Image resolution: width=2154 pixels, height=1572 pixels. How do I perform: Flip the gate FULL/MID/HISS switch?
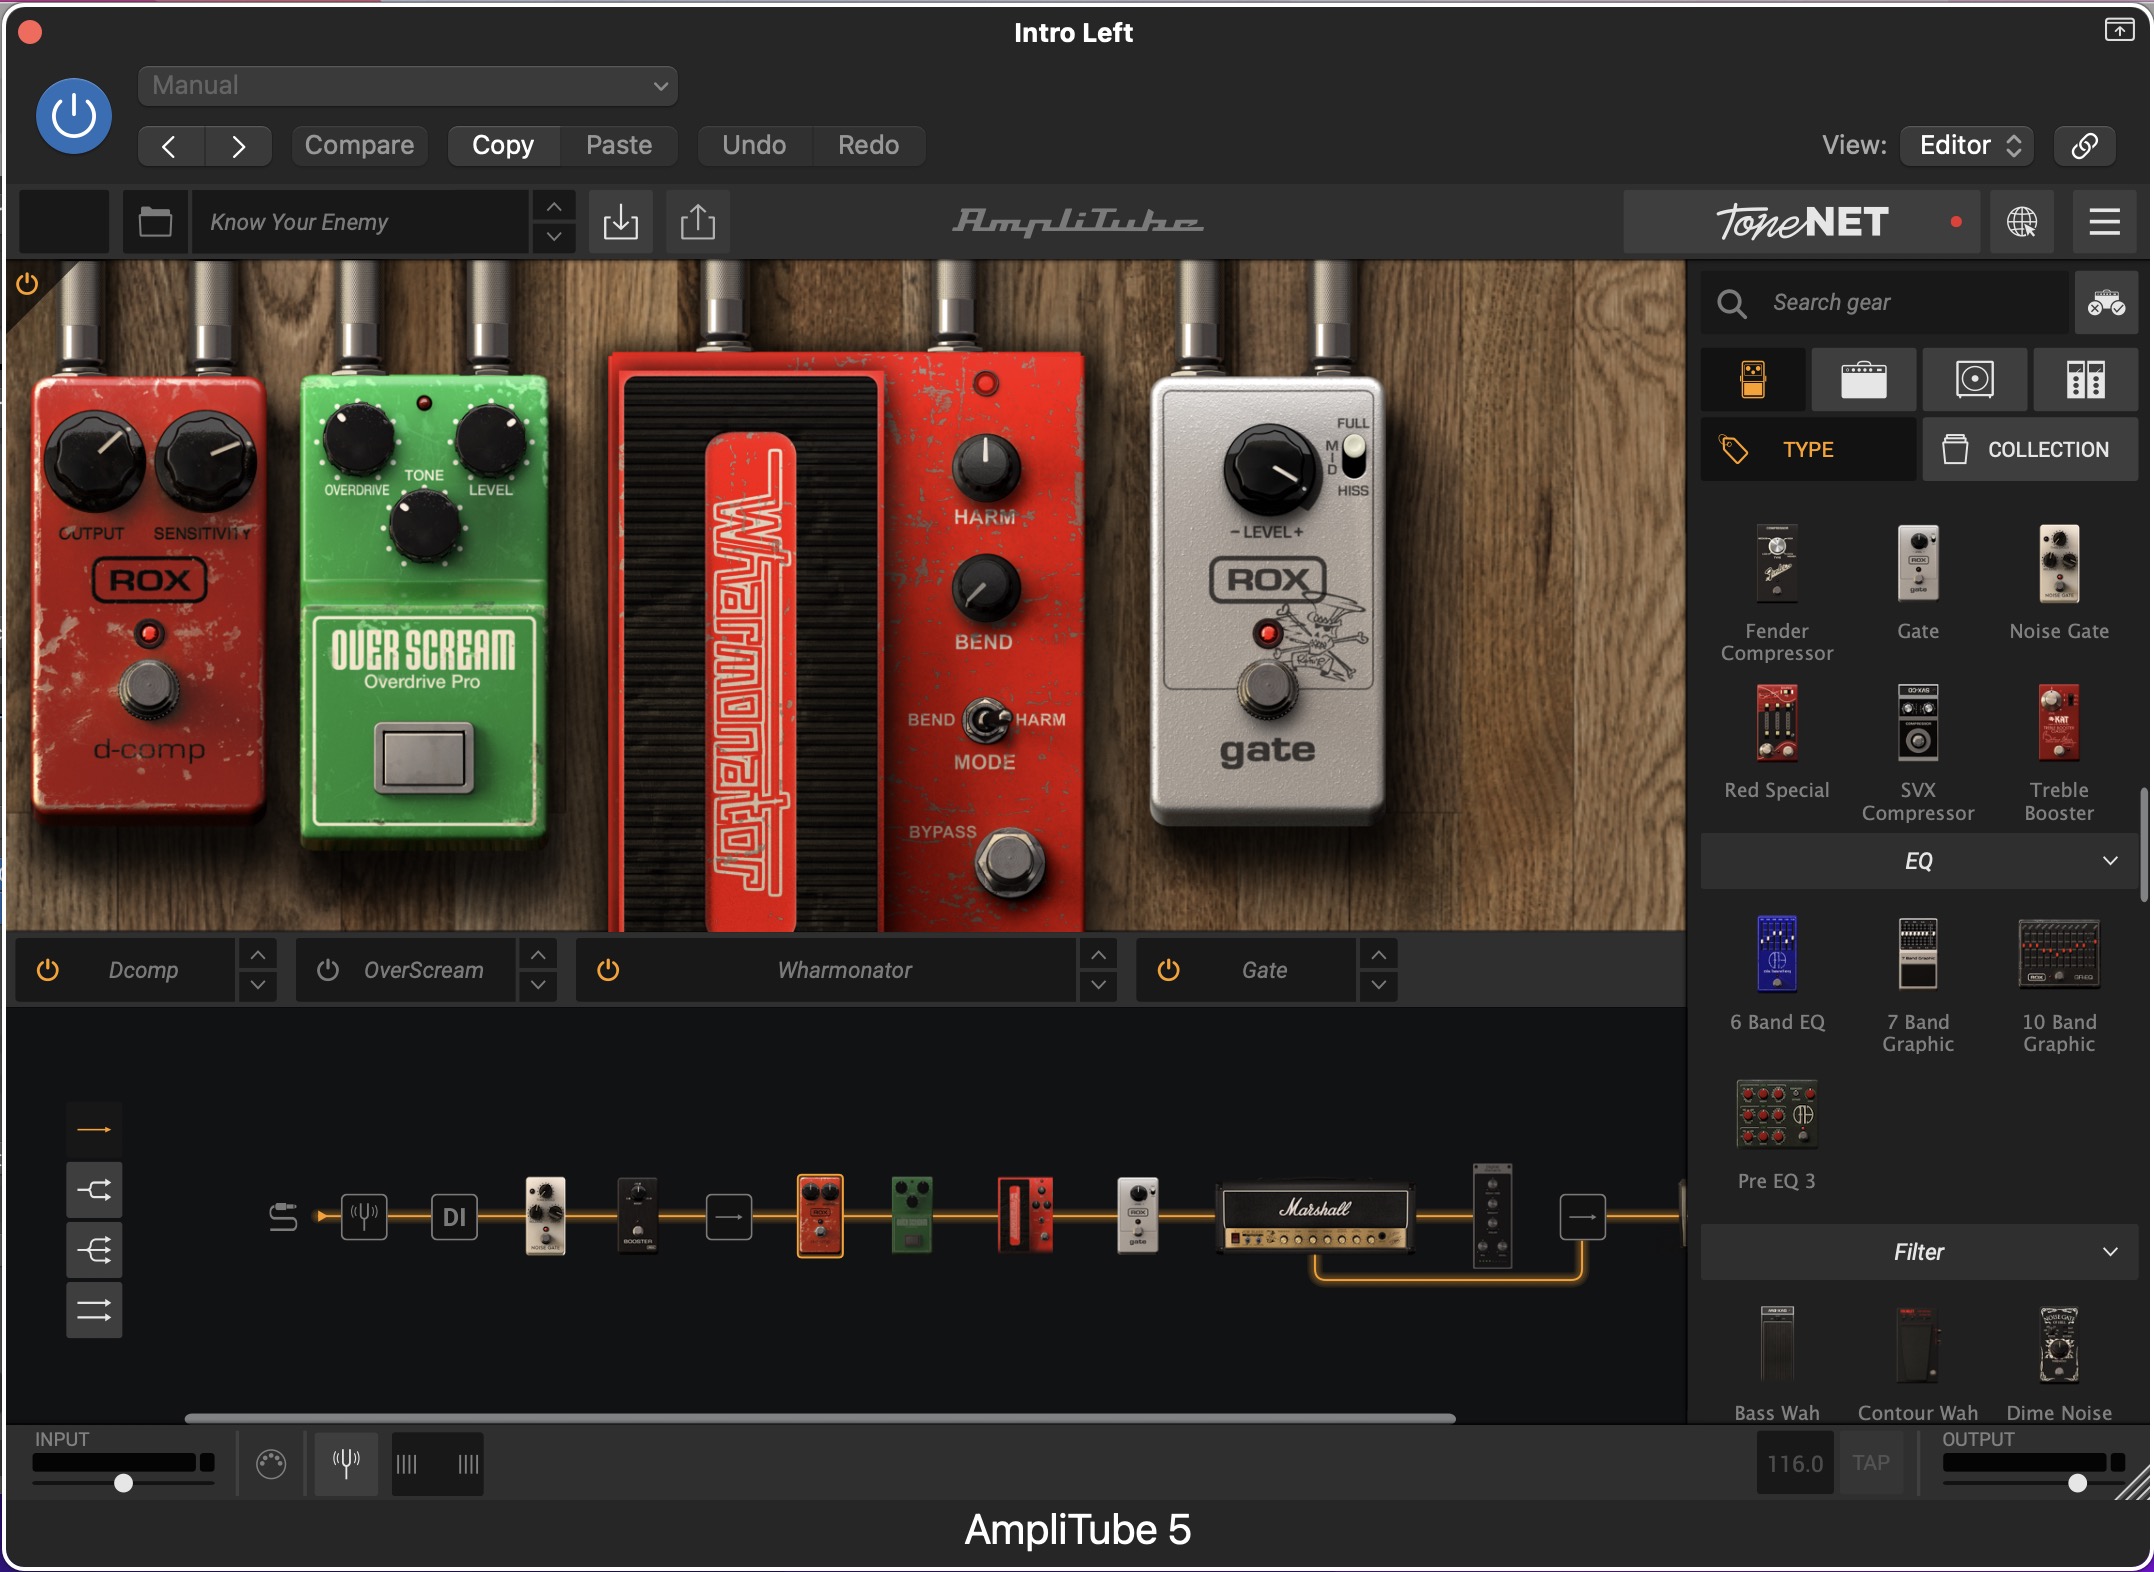1354,457
